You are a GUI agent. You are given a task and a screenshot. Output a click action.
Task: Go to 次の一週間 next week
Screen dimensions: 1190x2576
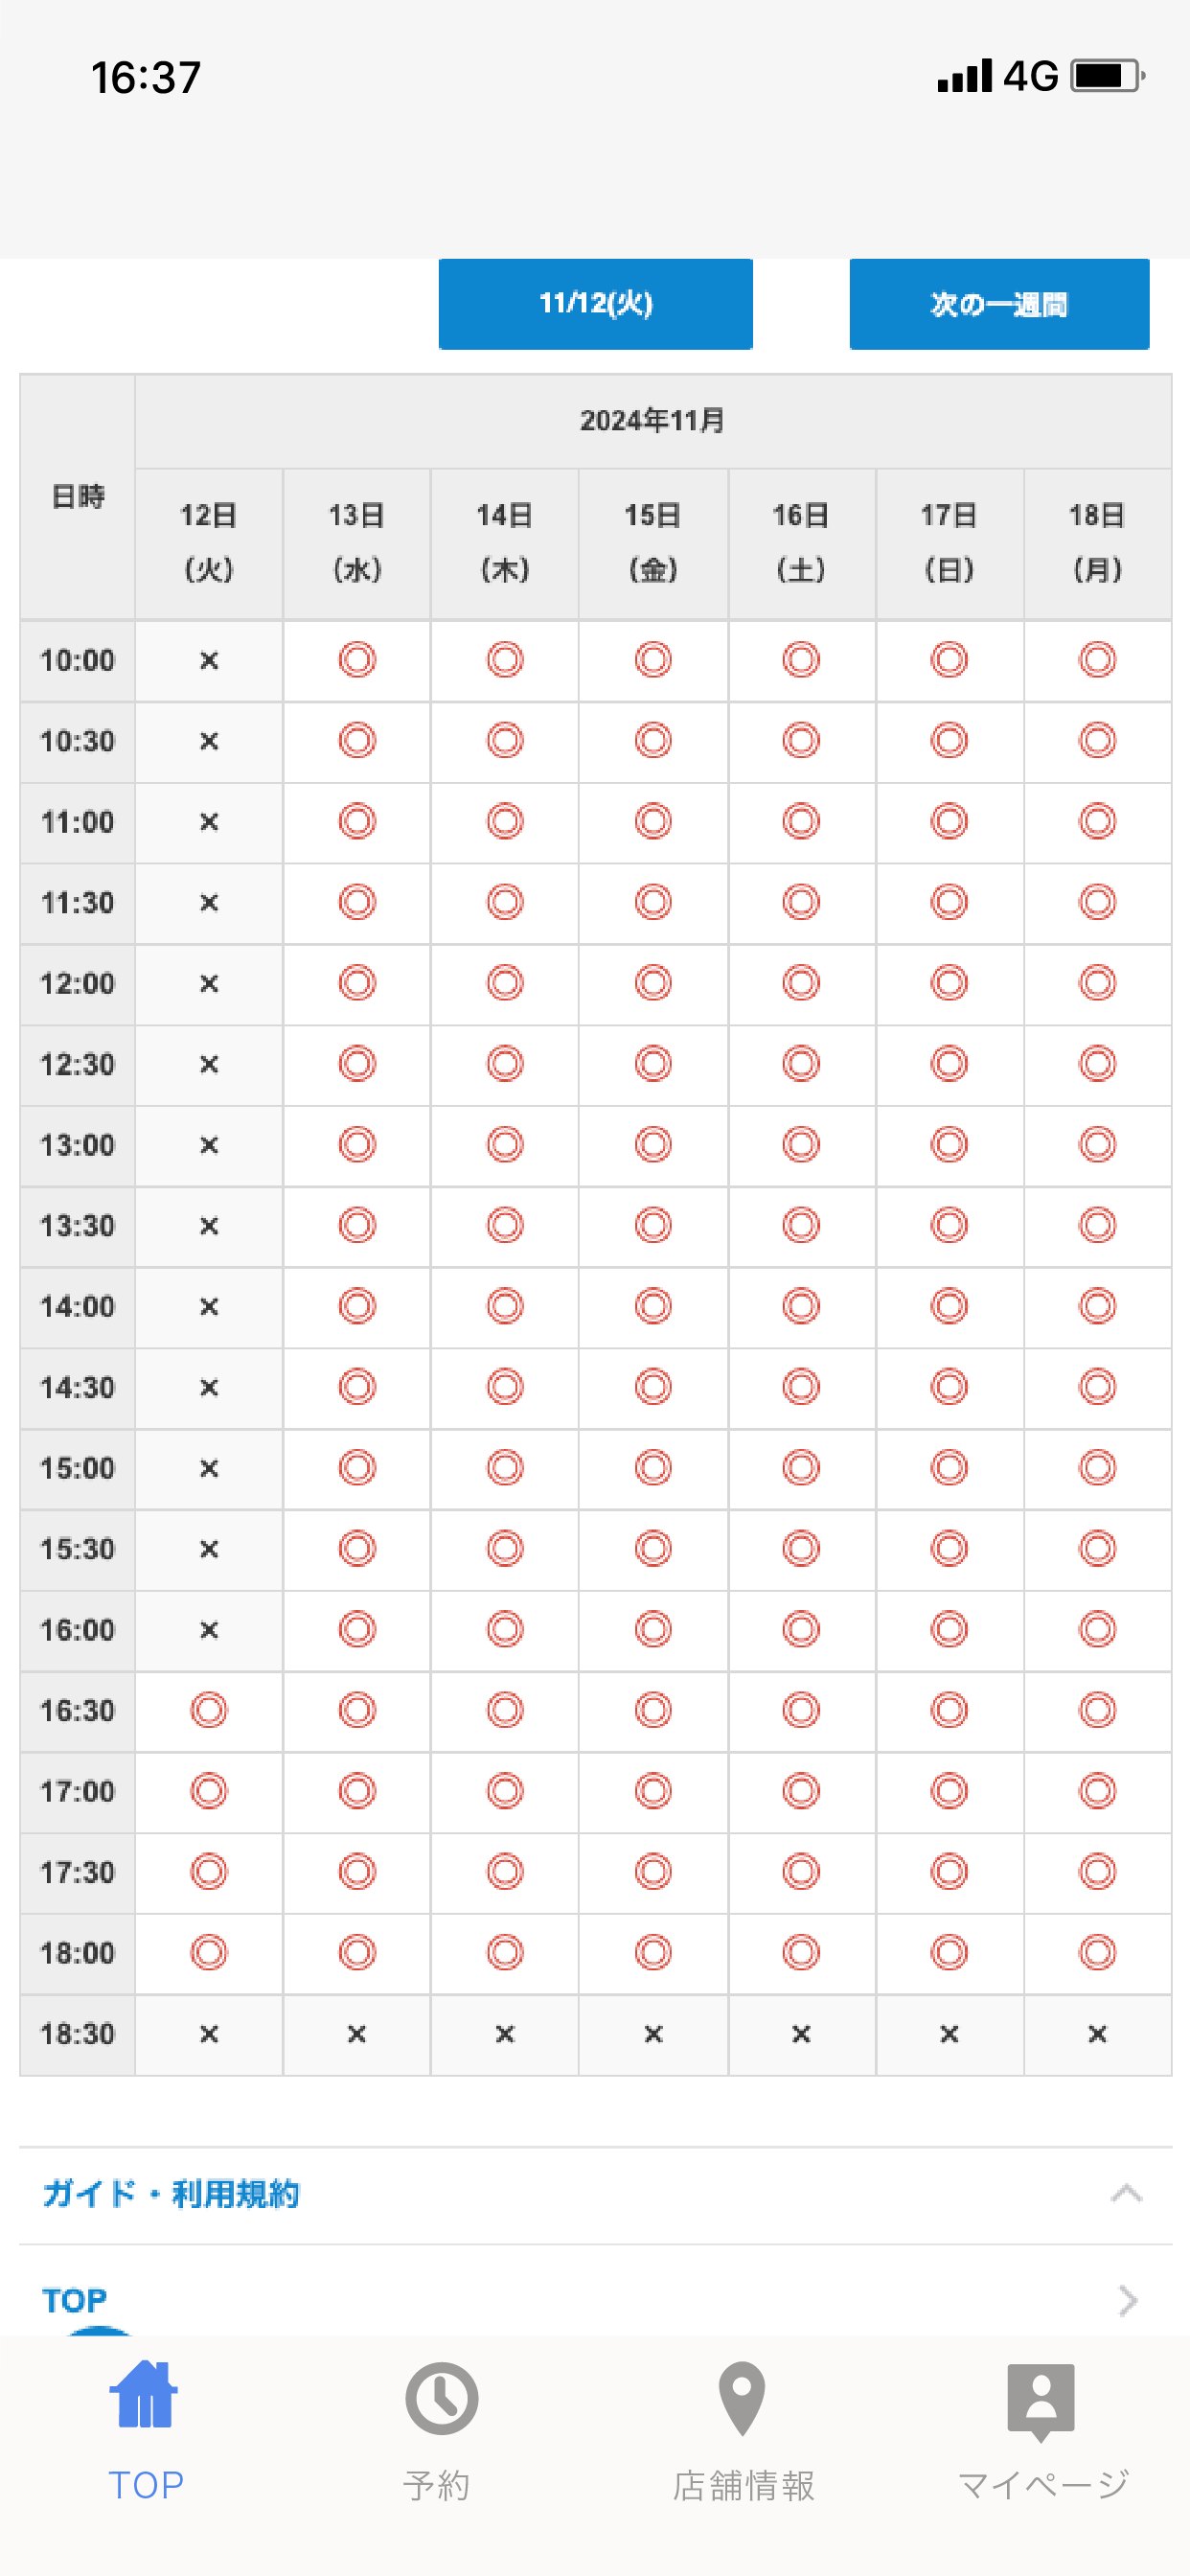[999, 304]
